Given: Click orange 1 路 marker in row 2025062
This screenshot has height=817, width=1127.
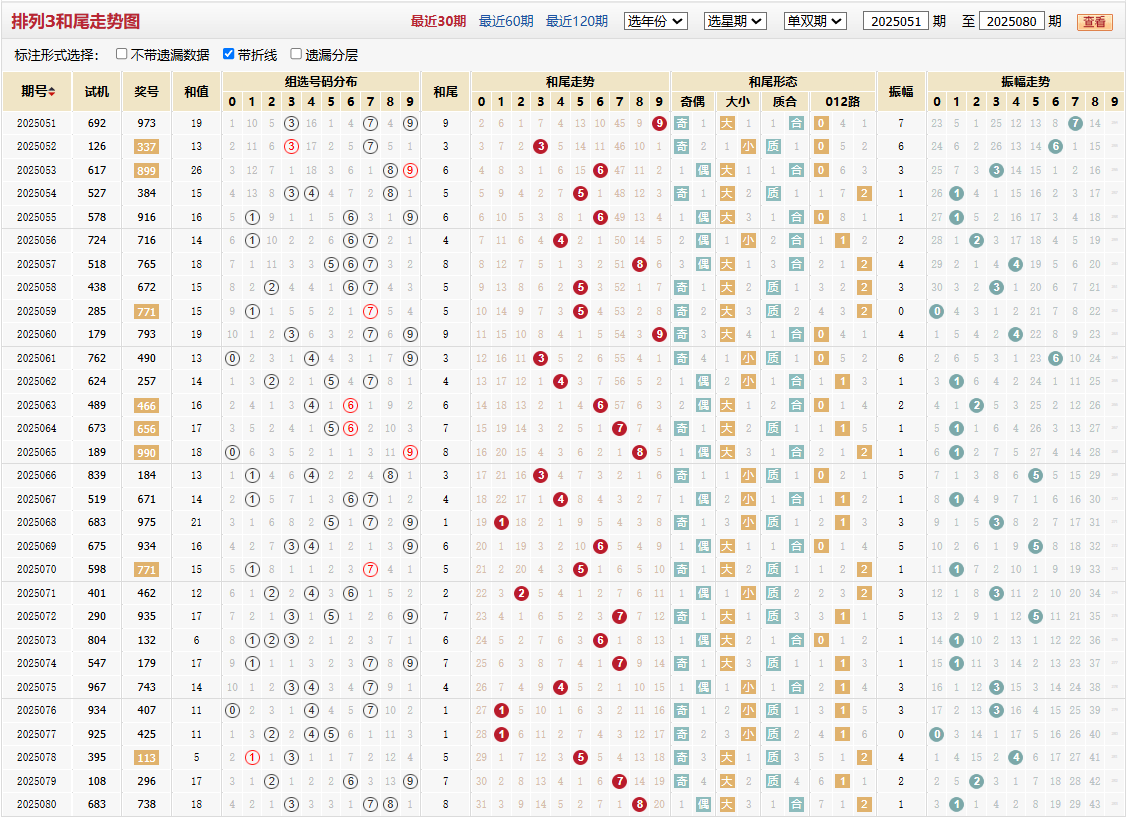Looking at the screenshot, I should tap(842, 382).
